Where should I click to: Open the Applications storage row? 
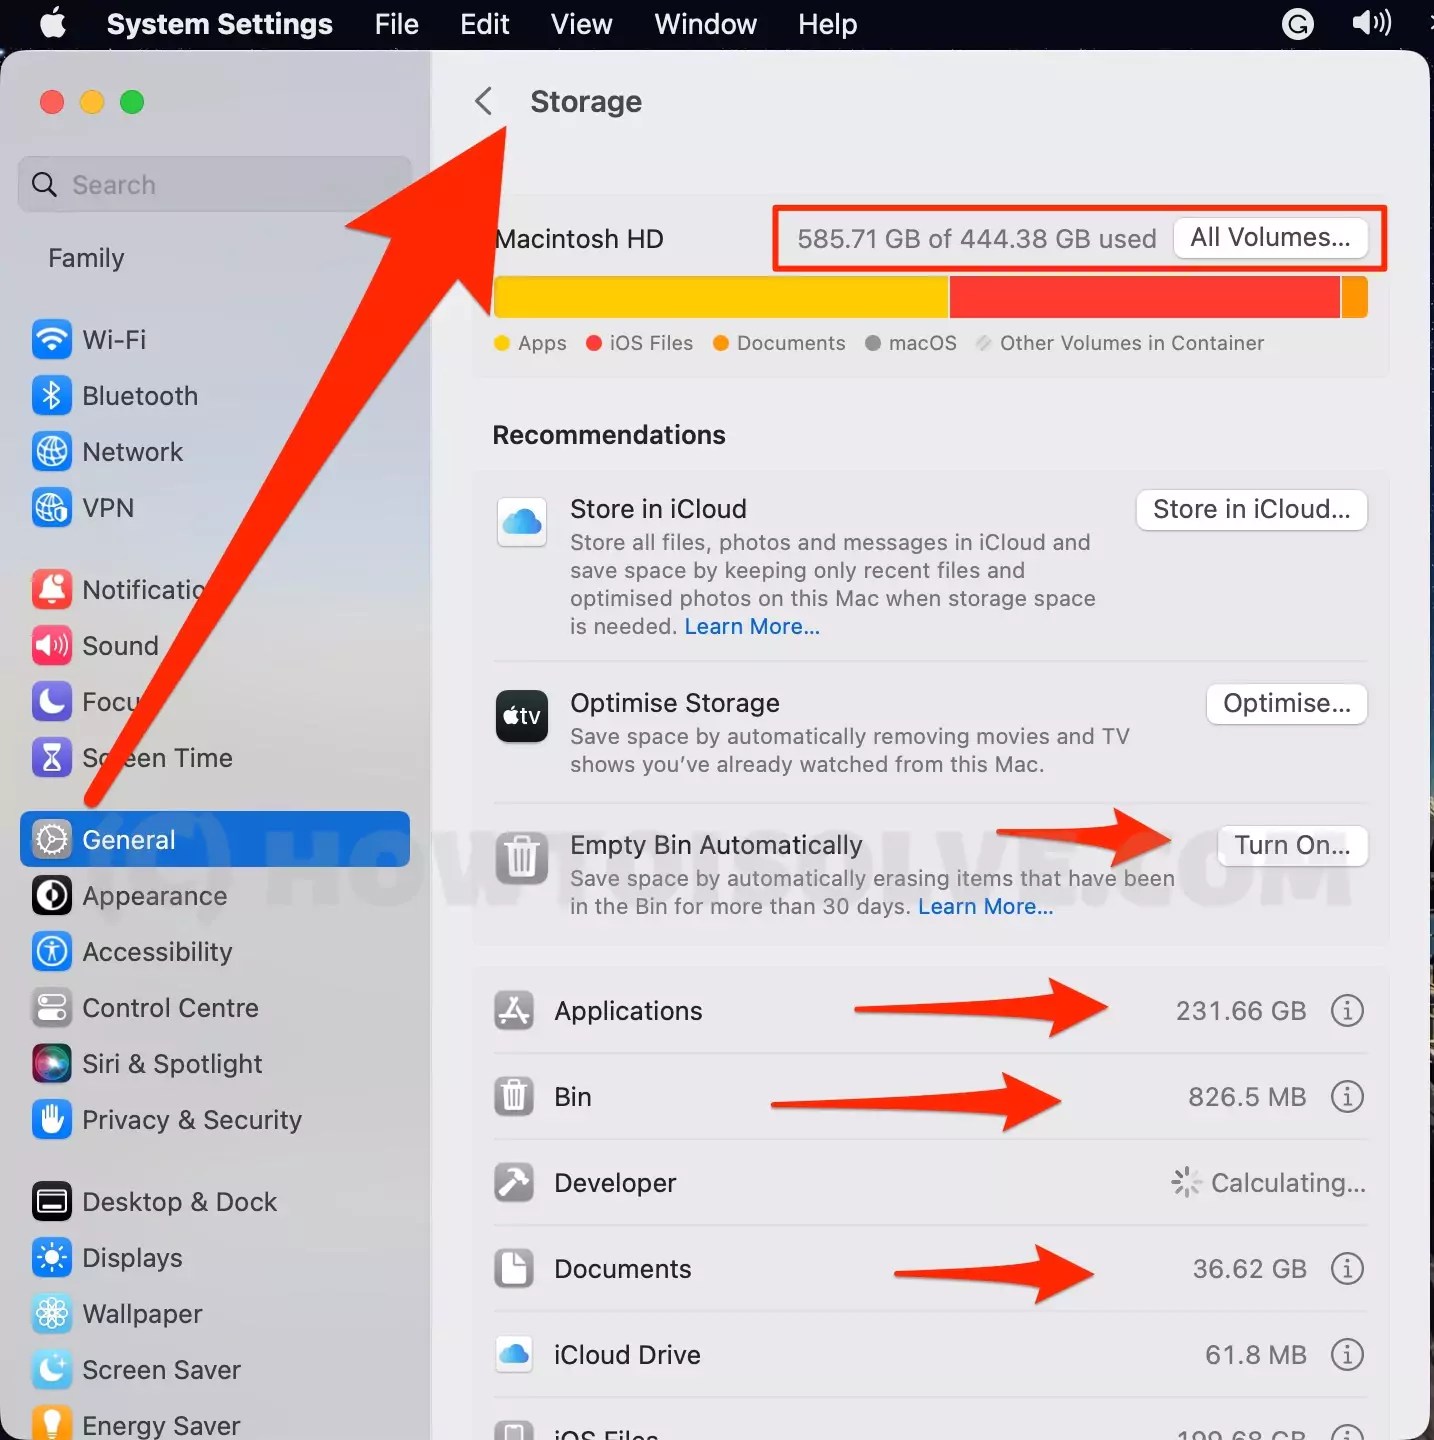point(930,1011)
